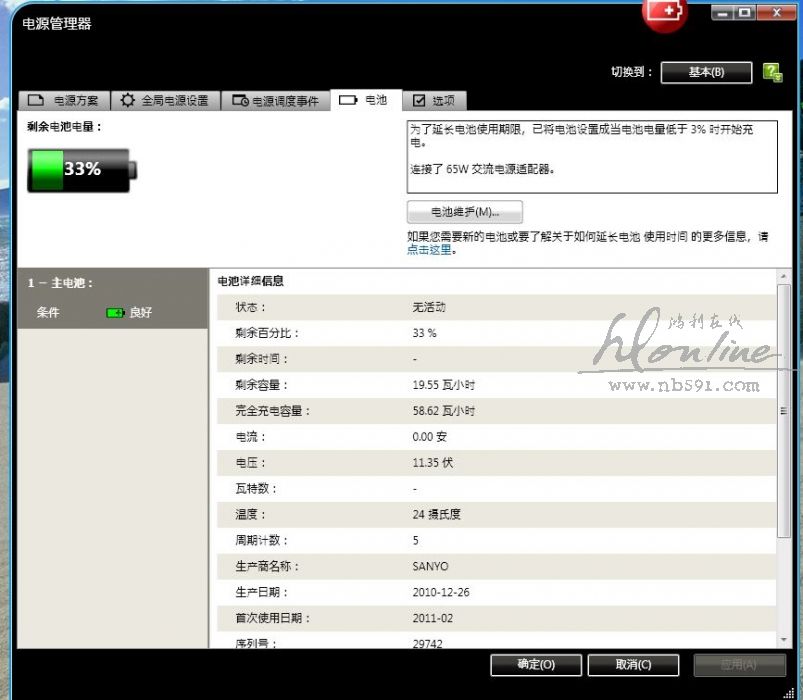
Task: Click the green 良好 battery condition icon
Action: 115,313
